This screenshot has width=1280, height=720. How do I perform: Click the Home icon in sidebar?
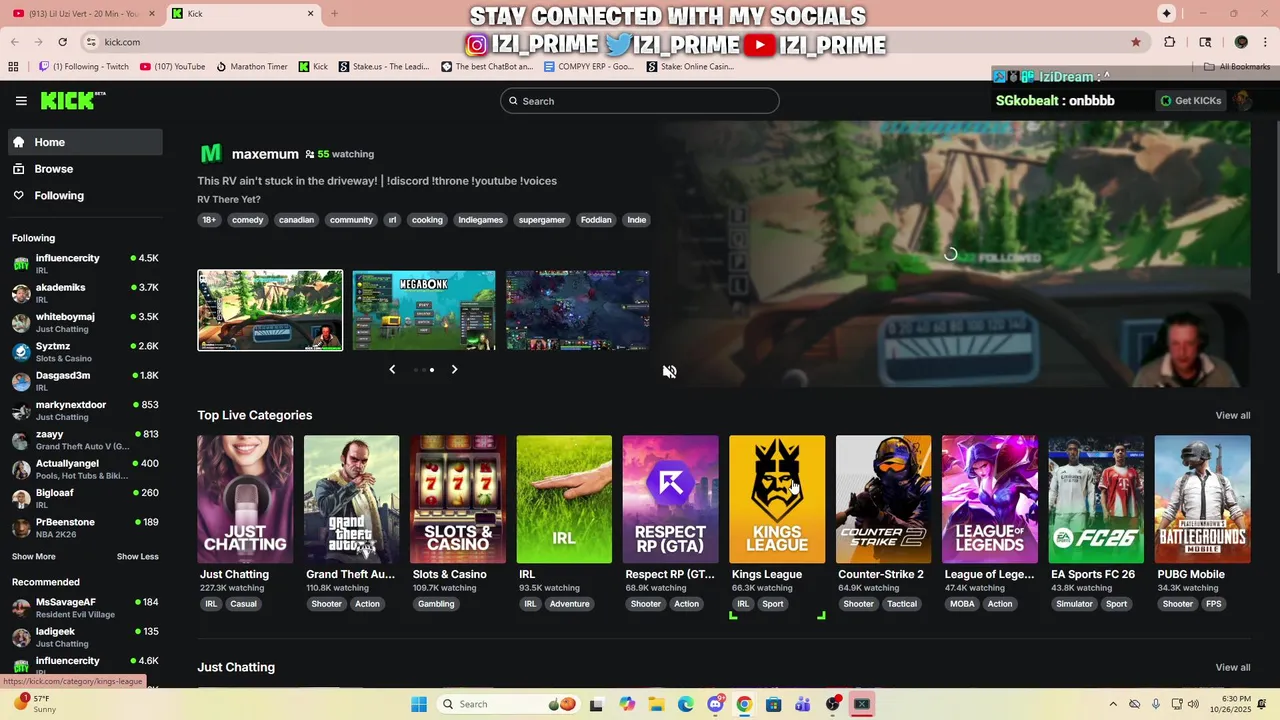pos(19,142)
